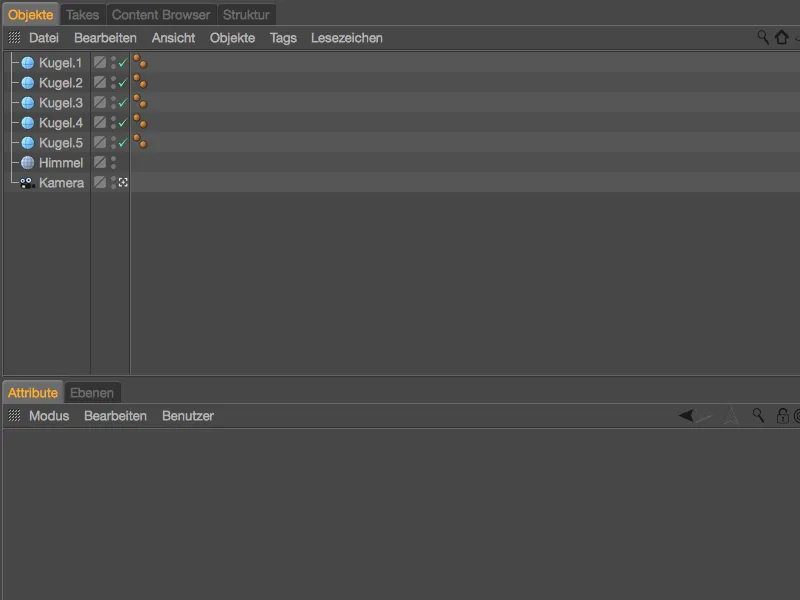
Task: Select the dynamics tag on Kugel.2
Action: click(x=140, y=82)
